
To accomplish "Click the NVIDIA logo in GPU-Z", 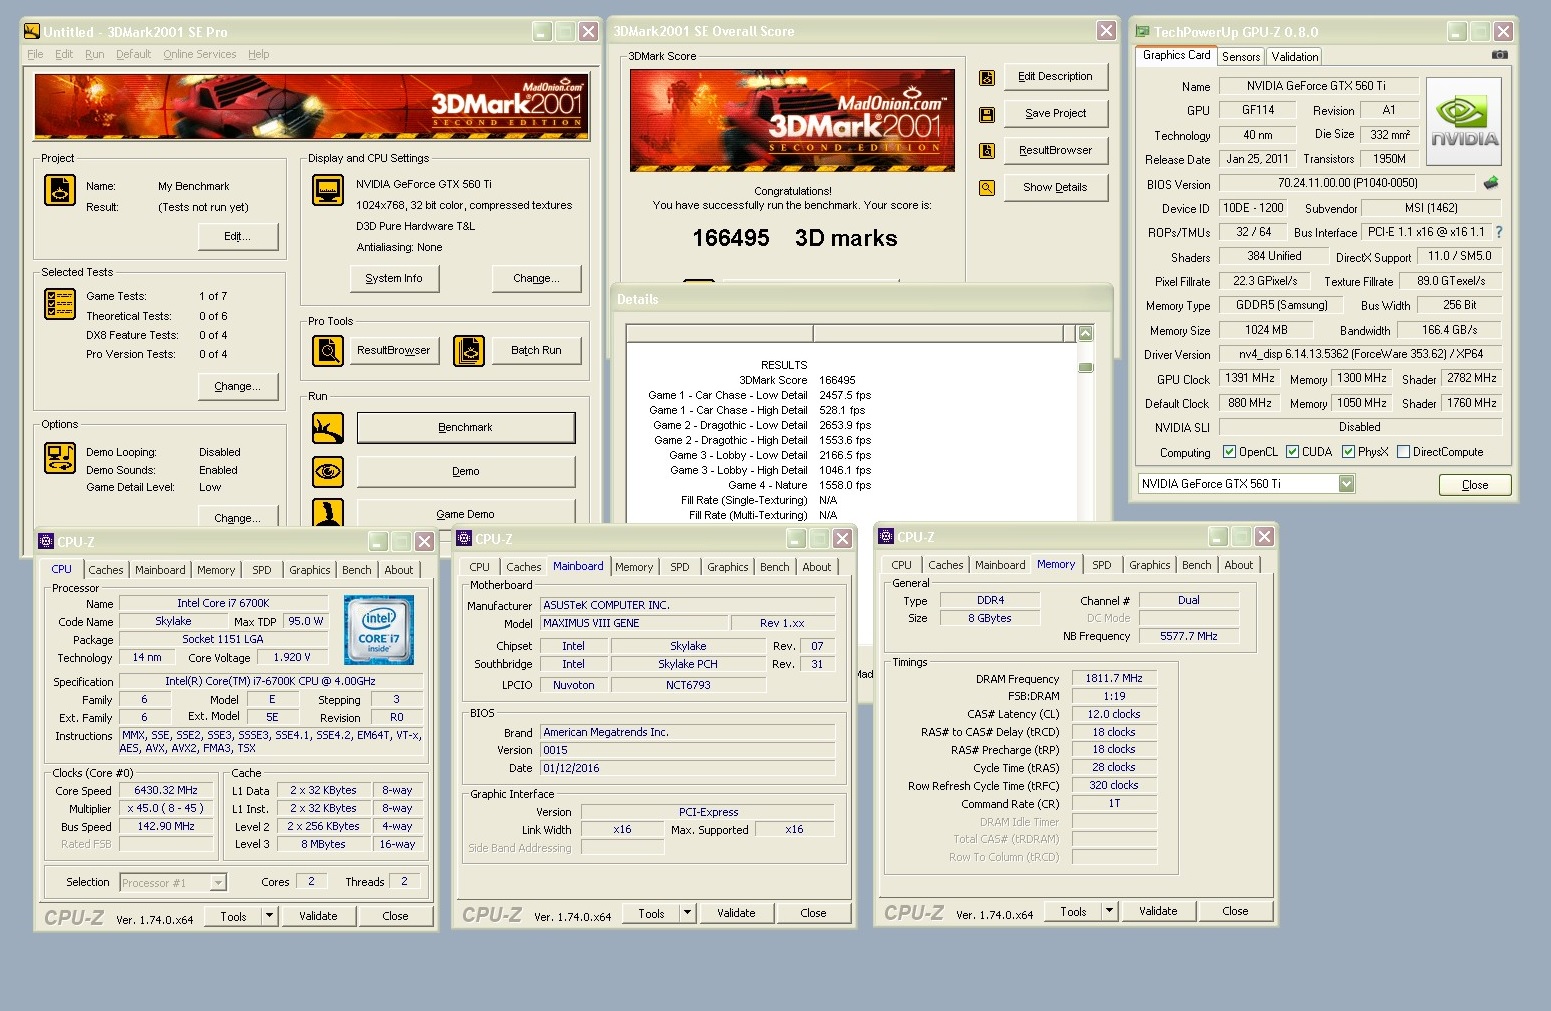I will pos(1465,122).
